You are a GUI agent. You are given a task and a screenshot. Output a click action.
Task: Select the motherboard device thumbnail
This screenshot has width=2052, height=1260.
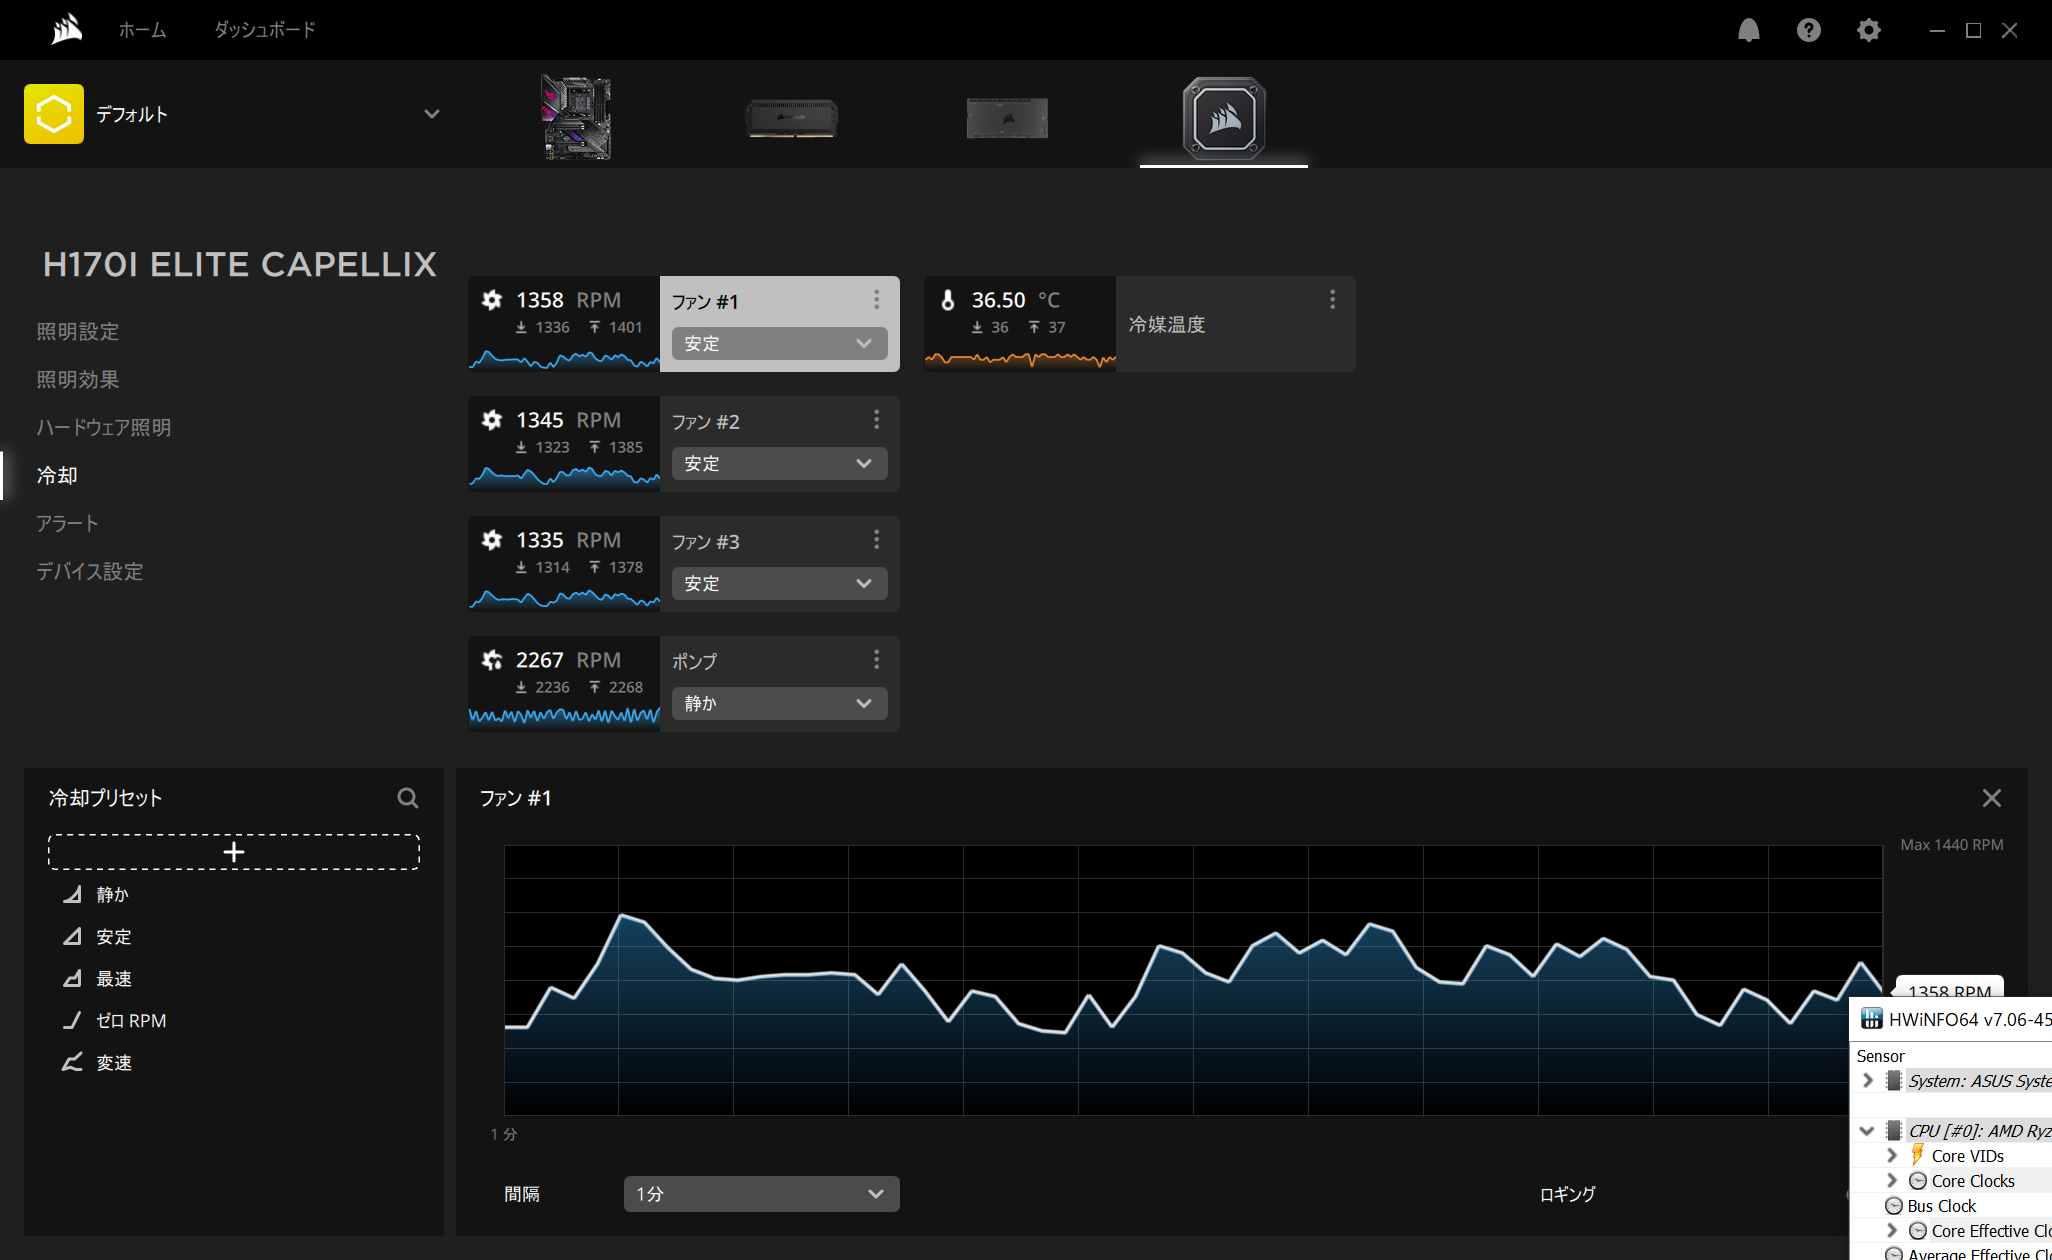pyautogui.click(x=576, y=117)
